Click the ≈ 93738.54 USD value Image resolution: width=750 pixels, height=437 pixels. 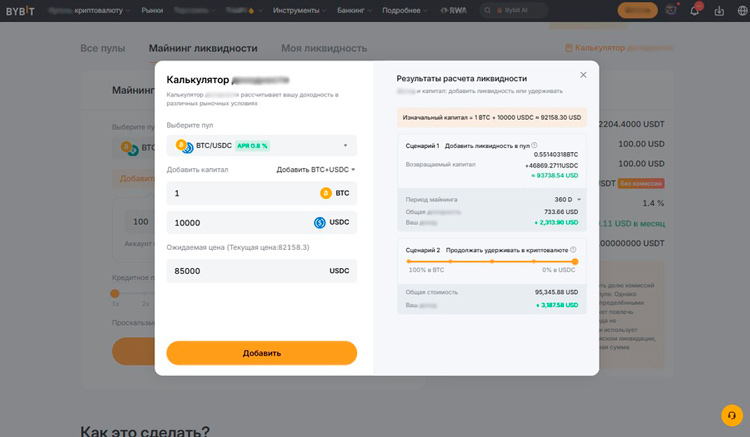pyautogui.click(x=554, y=175)
